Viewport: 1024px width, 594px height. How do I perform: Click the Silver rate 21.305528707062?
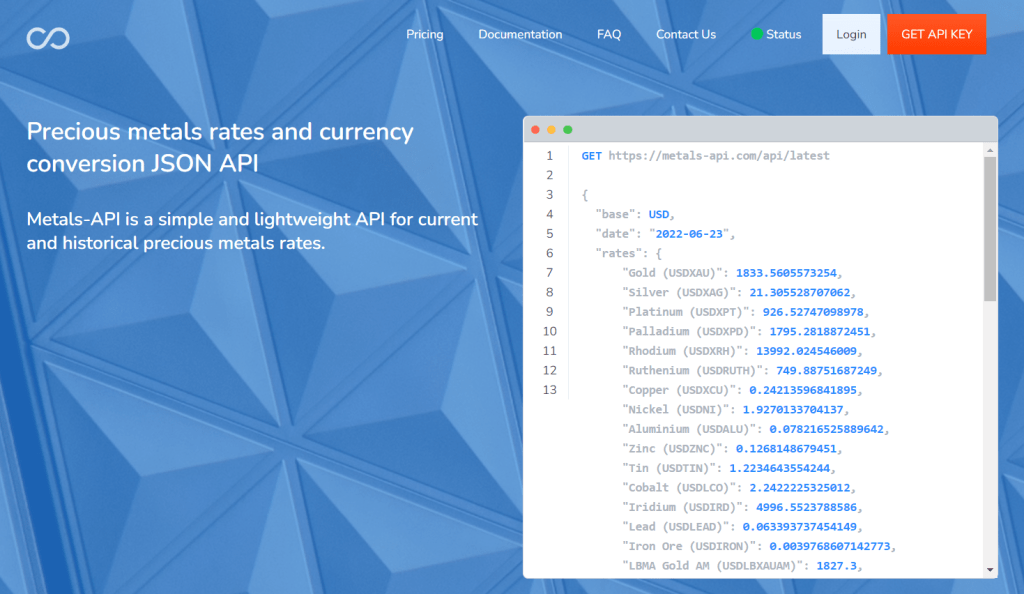[x=800, y=292]
